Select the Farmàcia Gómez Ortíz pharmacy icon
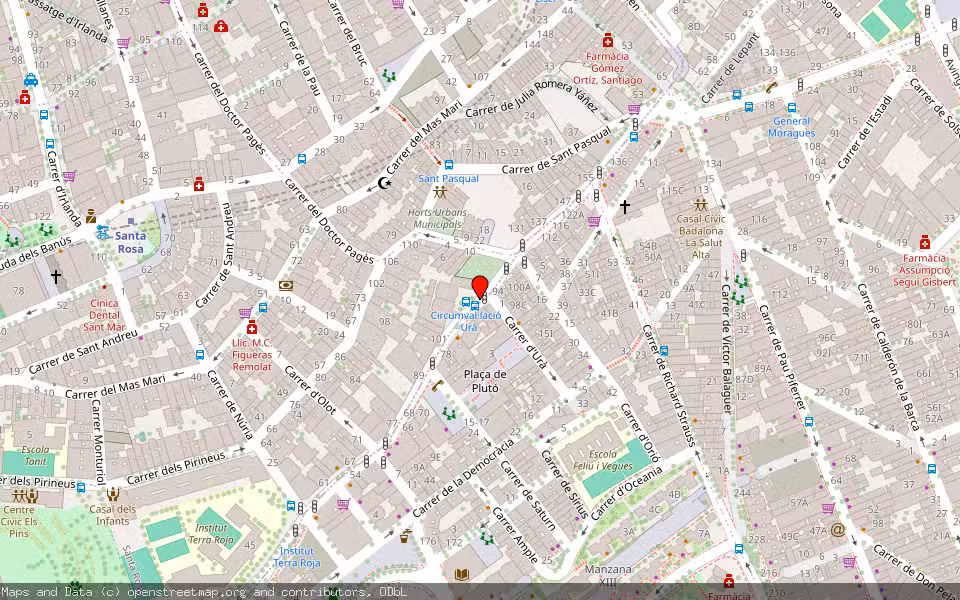Image resolution: width=960 pixels, height=600 pixels. coord(608,40)
